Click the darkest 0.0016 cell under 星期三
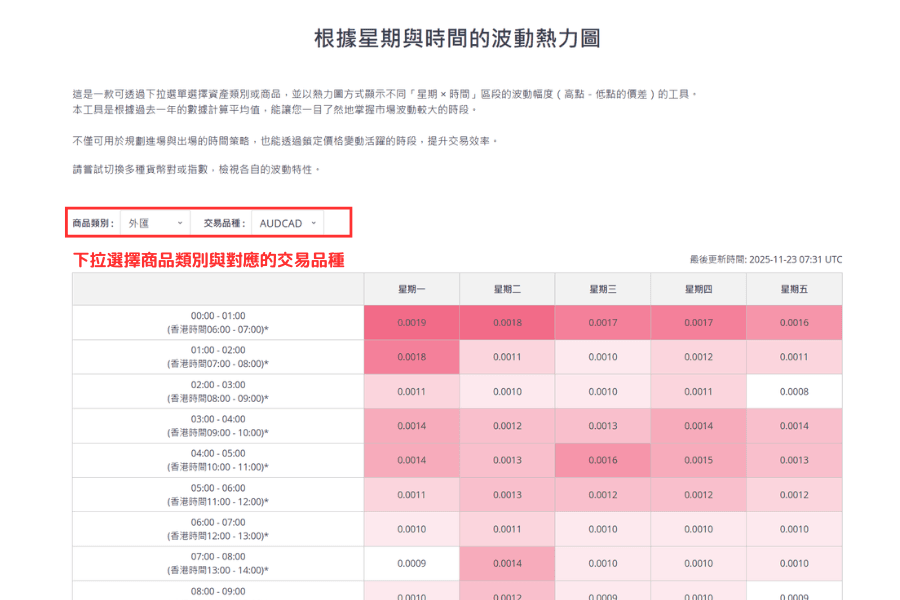This screenshot has height=600, width=900. [603, 460]
